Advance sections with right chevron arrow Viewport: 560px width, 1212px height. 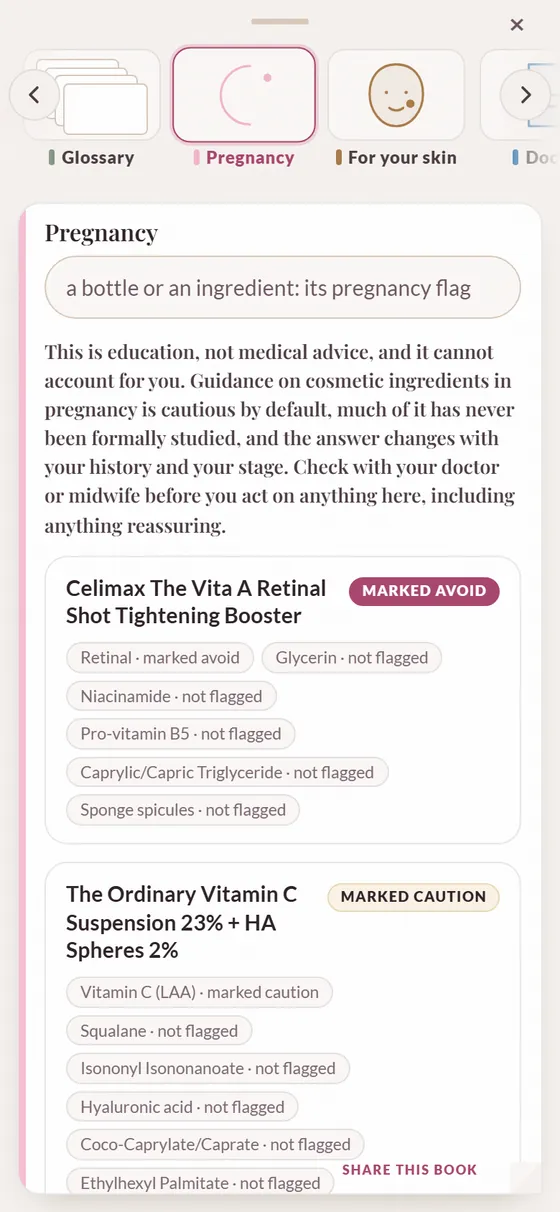(x=526, y=95)
